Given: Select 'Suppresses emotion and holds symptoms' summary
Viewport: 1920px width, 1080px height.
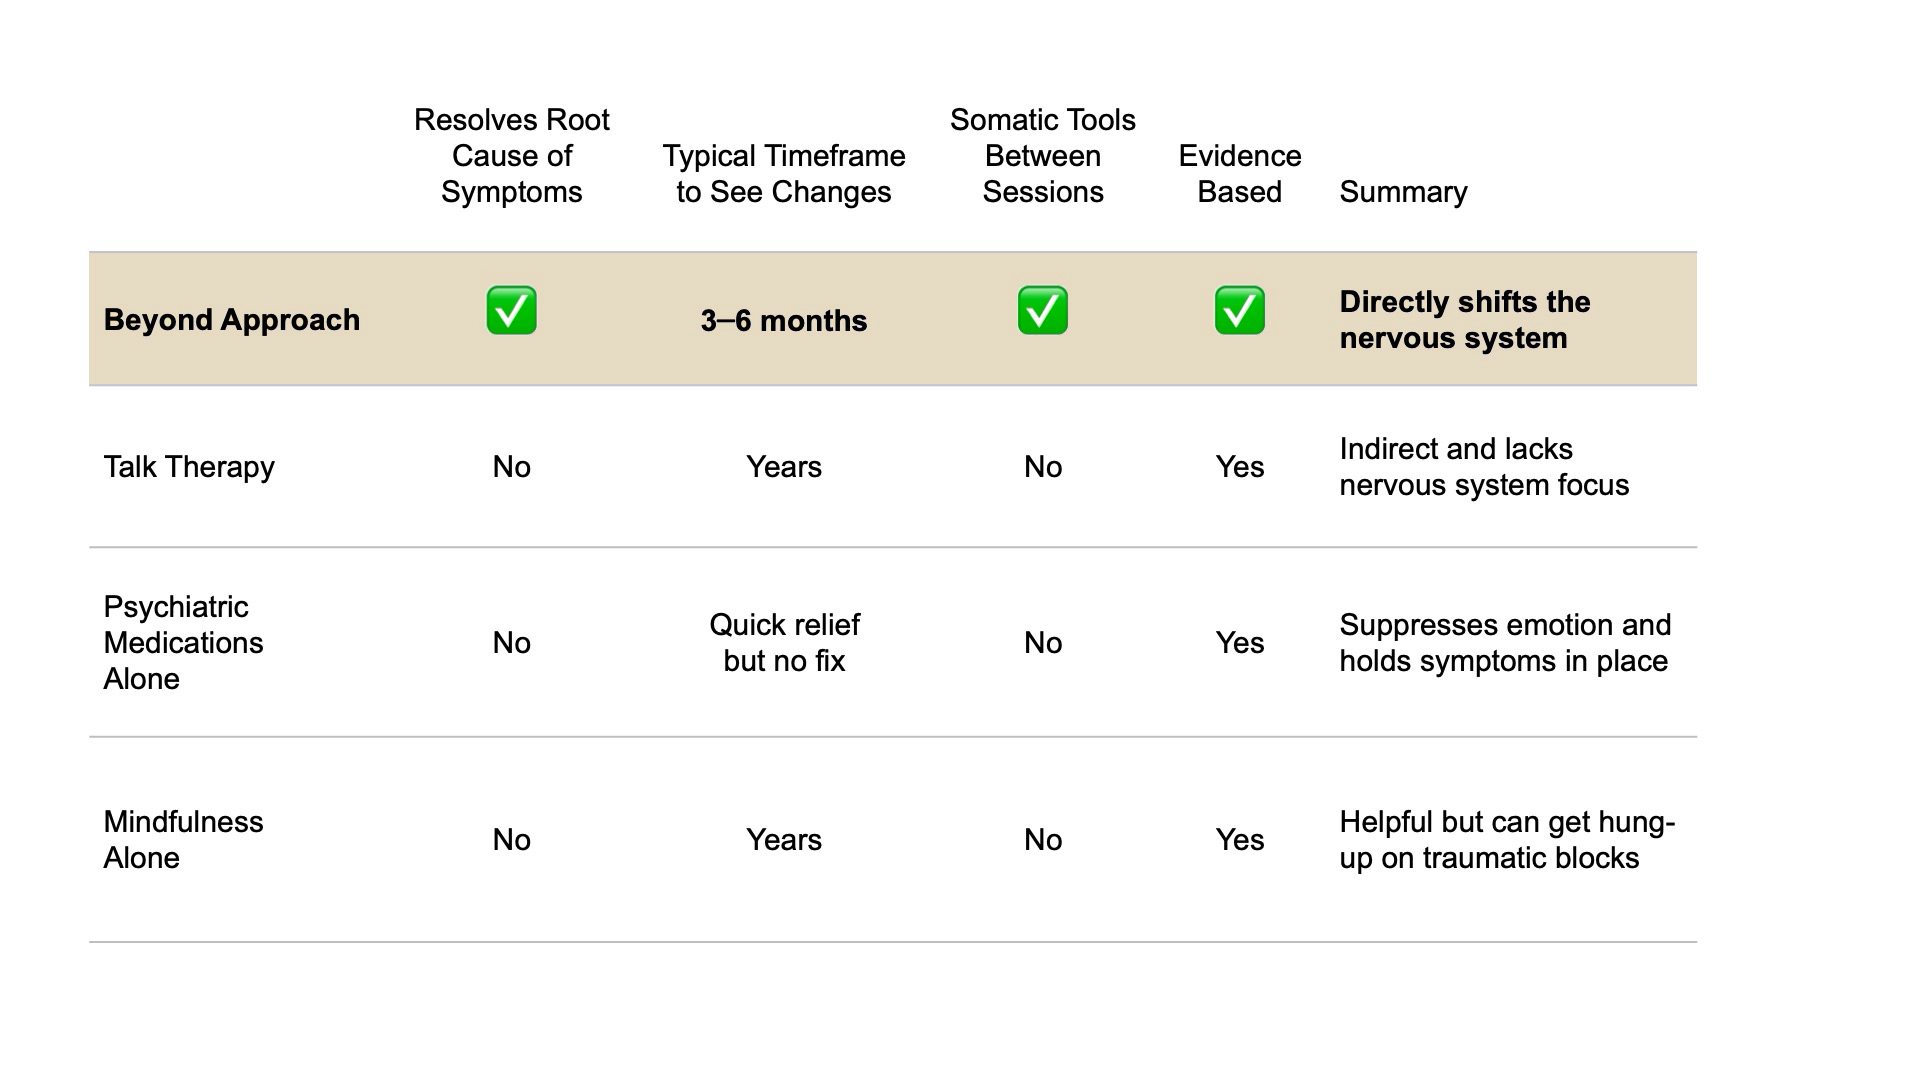Looking at the screenshot, I should [1505, 643].
